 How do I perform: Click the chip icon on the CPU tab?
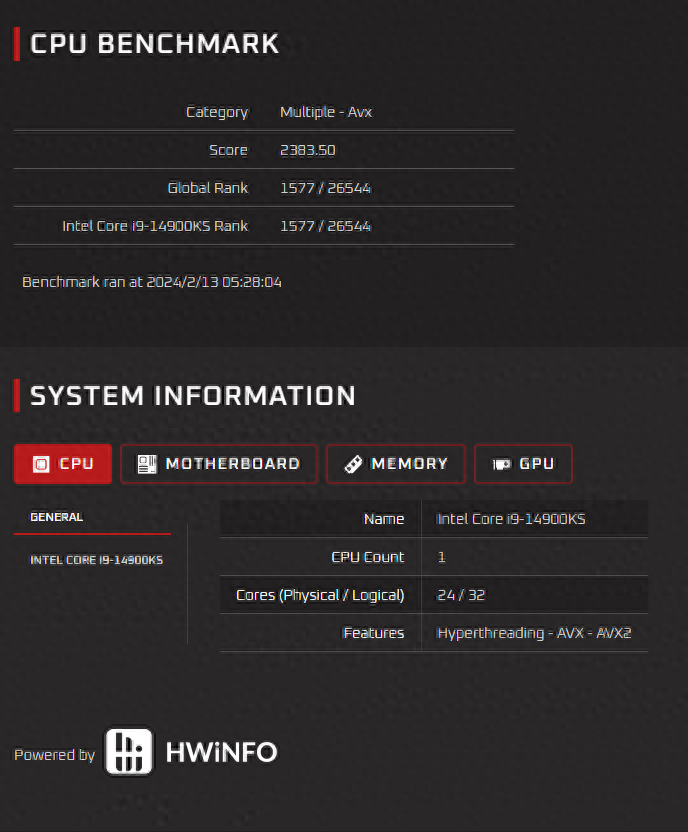tap(41, 464)
